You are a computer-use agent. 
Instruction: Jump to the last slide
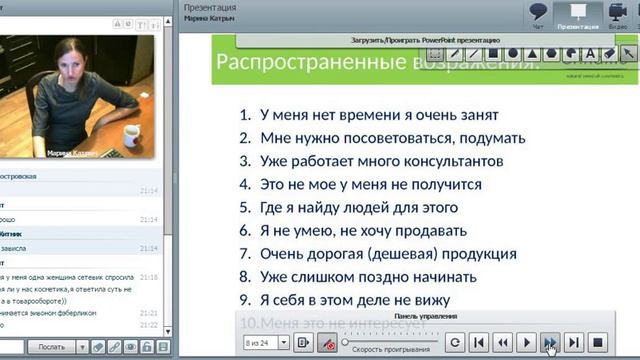tap(573, 342)
